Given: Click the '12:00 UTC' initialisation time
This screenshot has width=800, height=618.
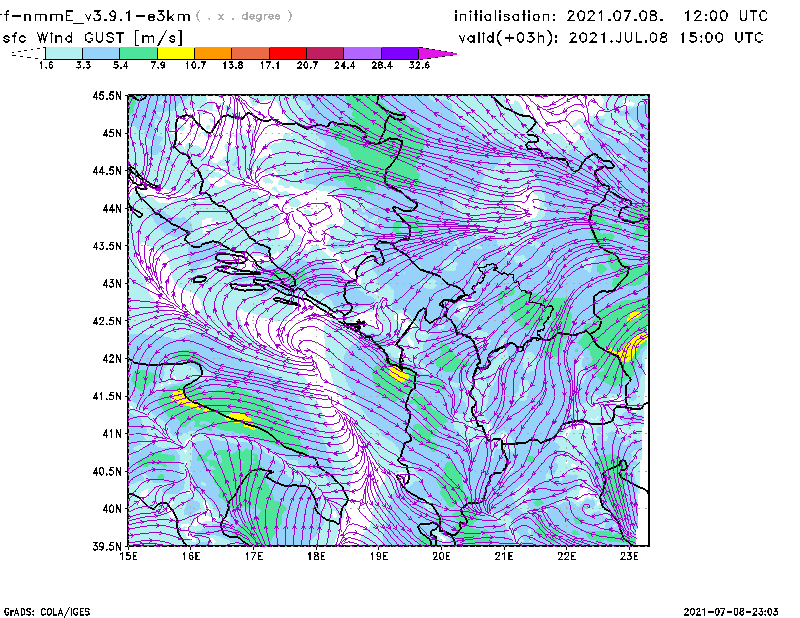Looking at the screenshot, I should pyautogui.click(x=726, y=16).
